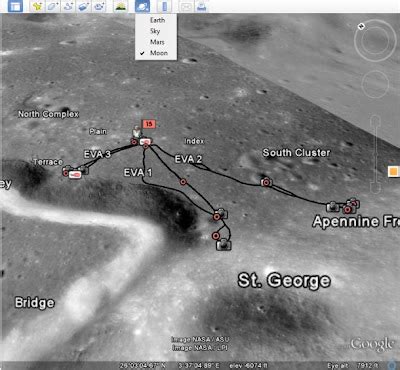
Task: Click the vertical zoom slider
Action: click(375, 154)
